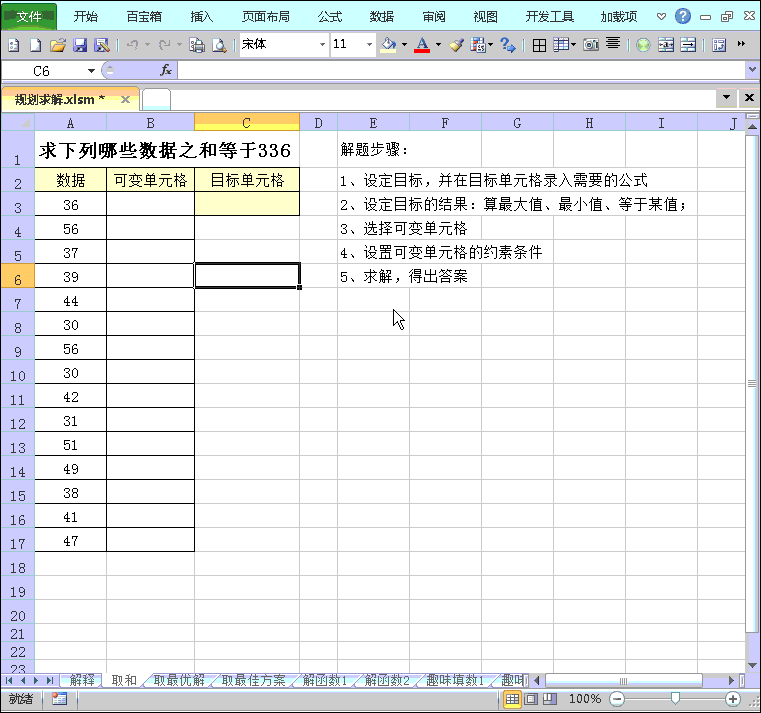Screen dimensions: 761x713
Task: Click the blue Help question mark icon
Action: tap(682, 16)
